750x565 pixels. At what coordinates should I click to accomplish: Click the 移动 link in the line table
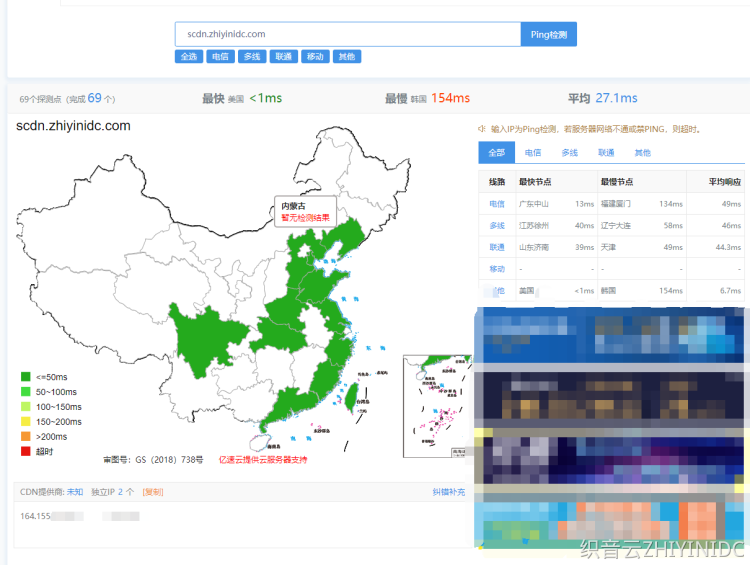[x=497, y=269]
